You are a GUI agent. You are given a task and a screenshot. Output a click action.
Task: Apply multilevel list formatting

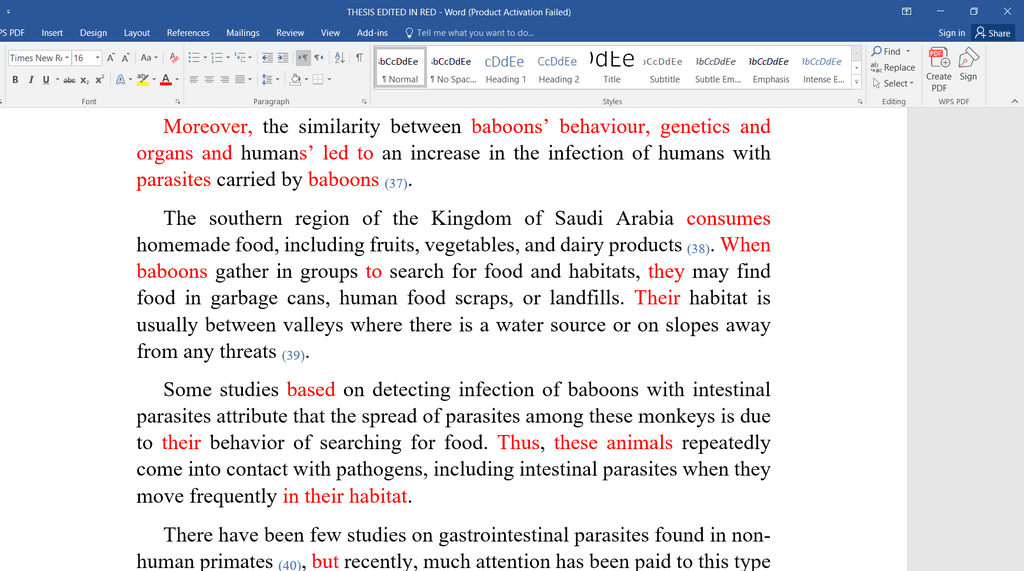click(240, 57)
